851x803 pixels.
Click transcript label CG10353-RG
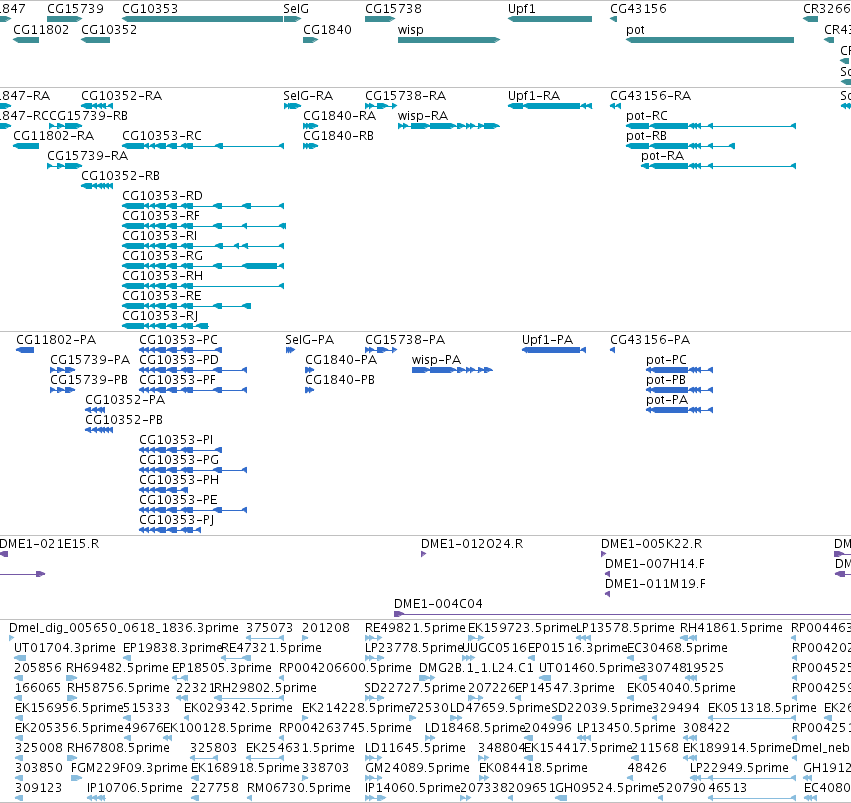click(162, 256)
